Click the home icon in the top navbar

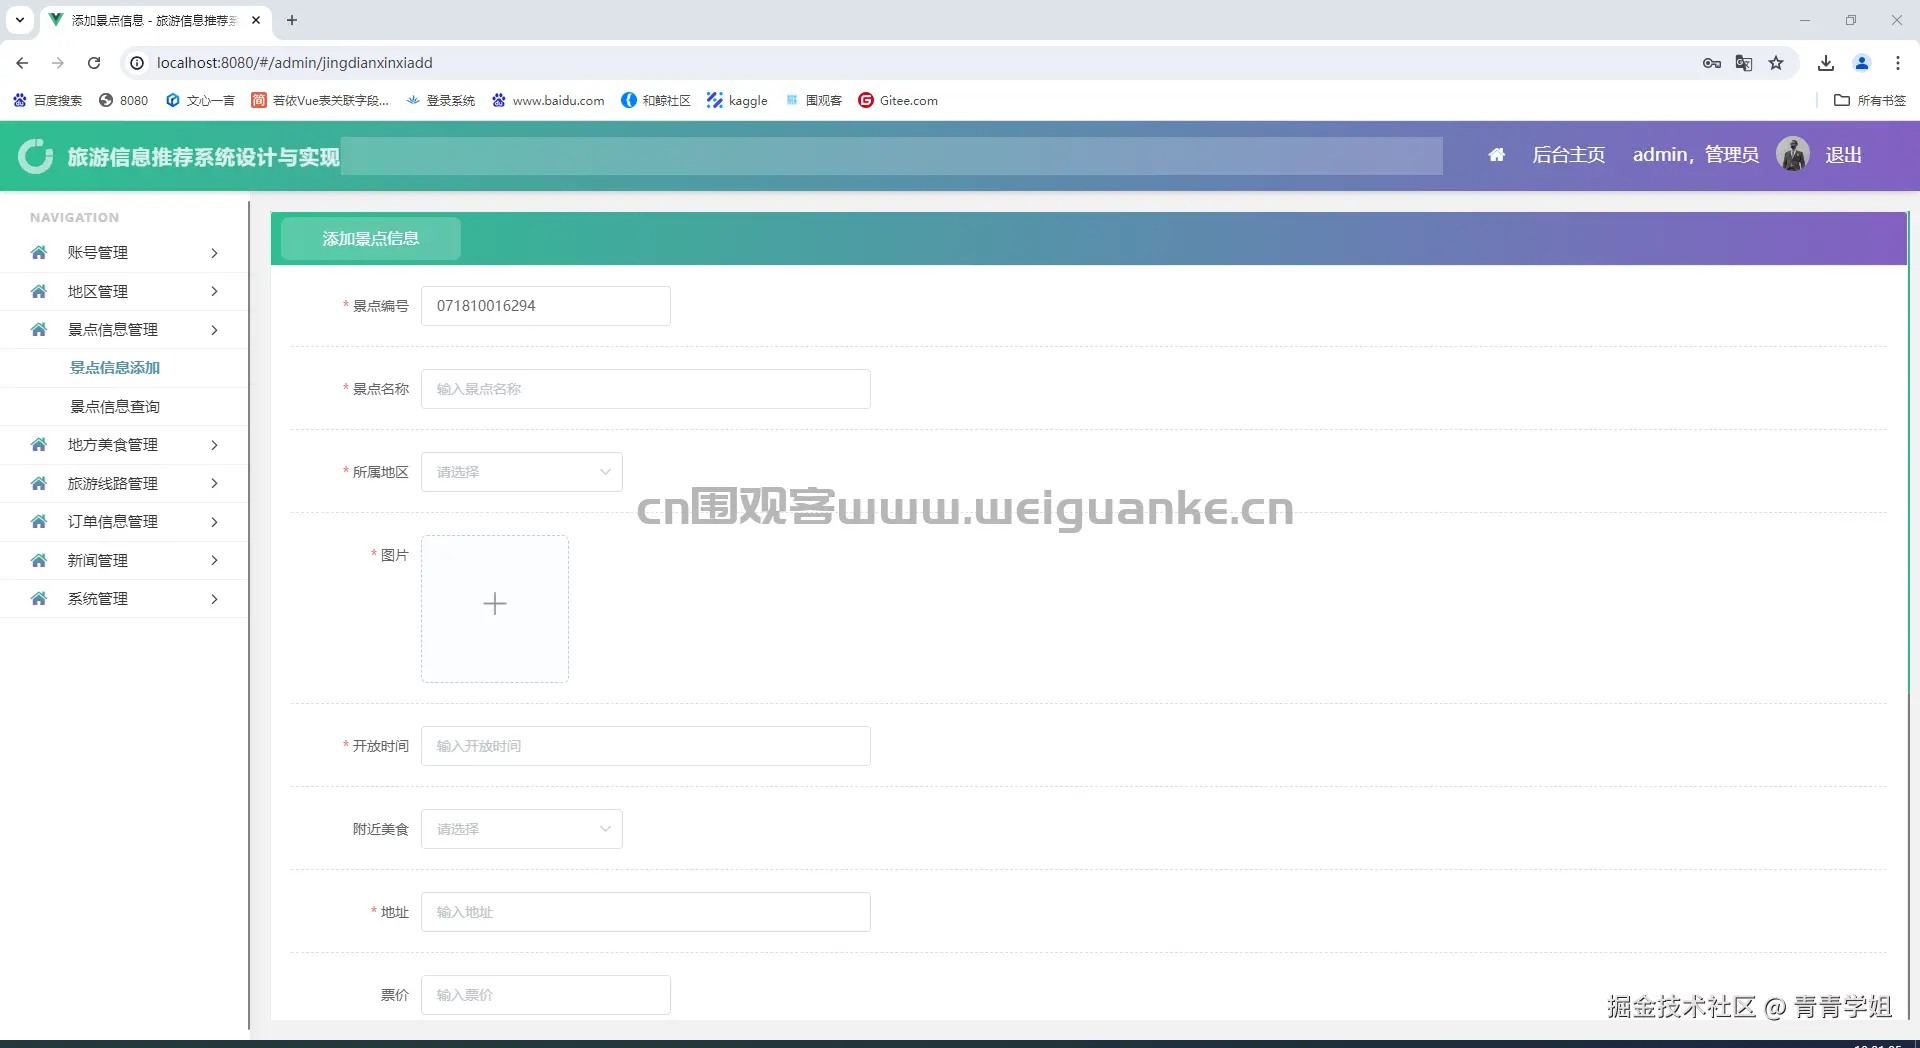point(1496,154)
